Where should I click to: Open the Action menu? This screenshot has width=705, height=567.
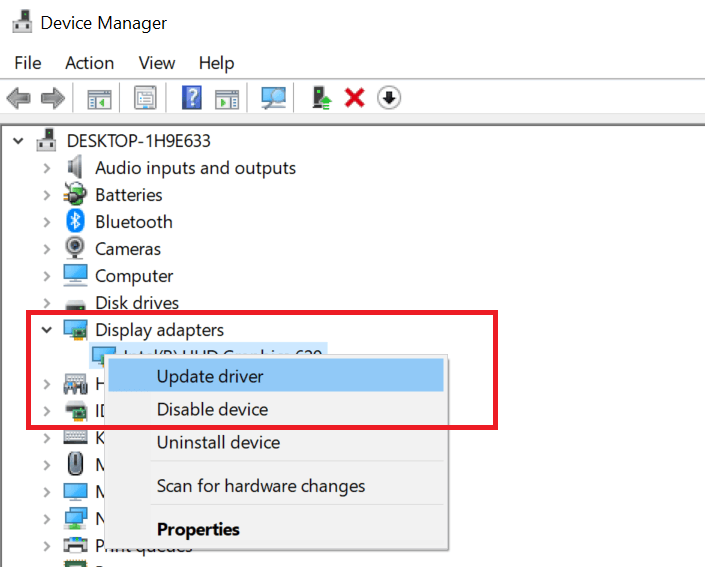point(89,63)
